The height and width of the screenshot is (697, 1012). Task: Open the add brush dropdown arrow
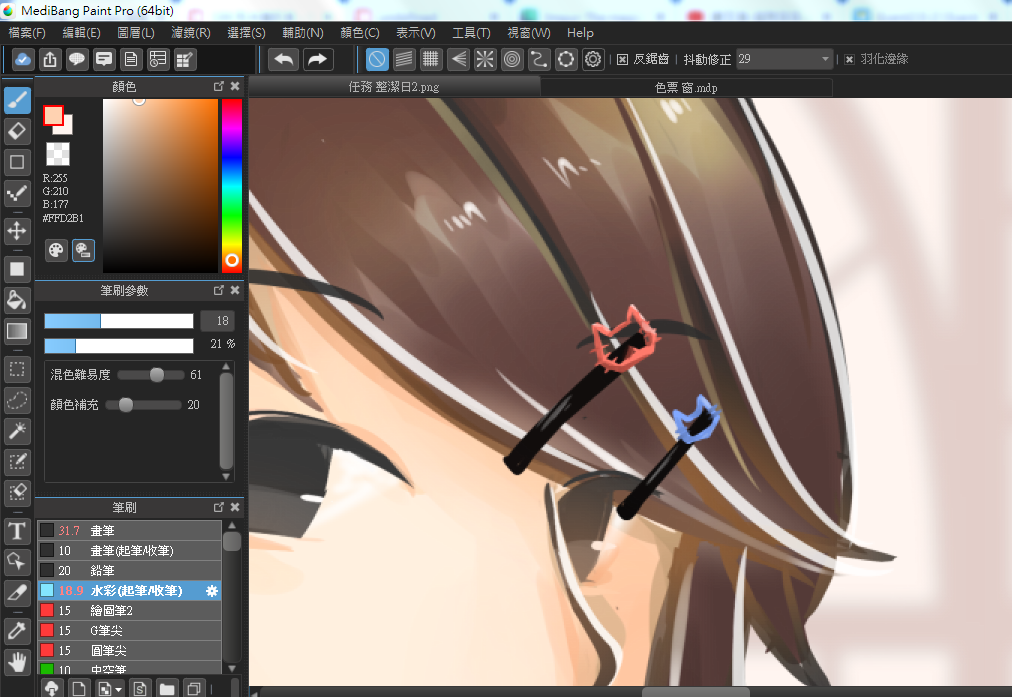point(119,690)
